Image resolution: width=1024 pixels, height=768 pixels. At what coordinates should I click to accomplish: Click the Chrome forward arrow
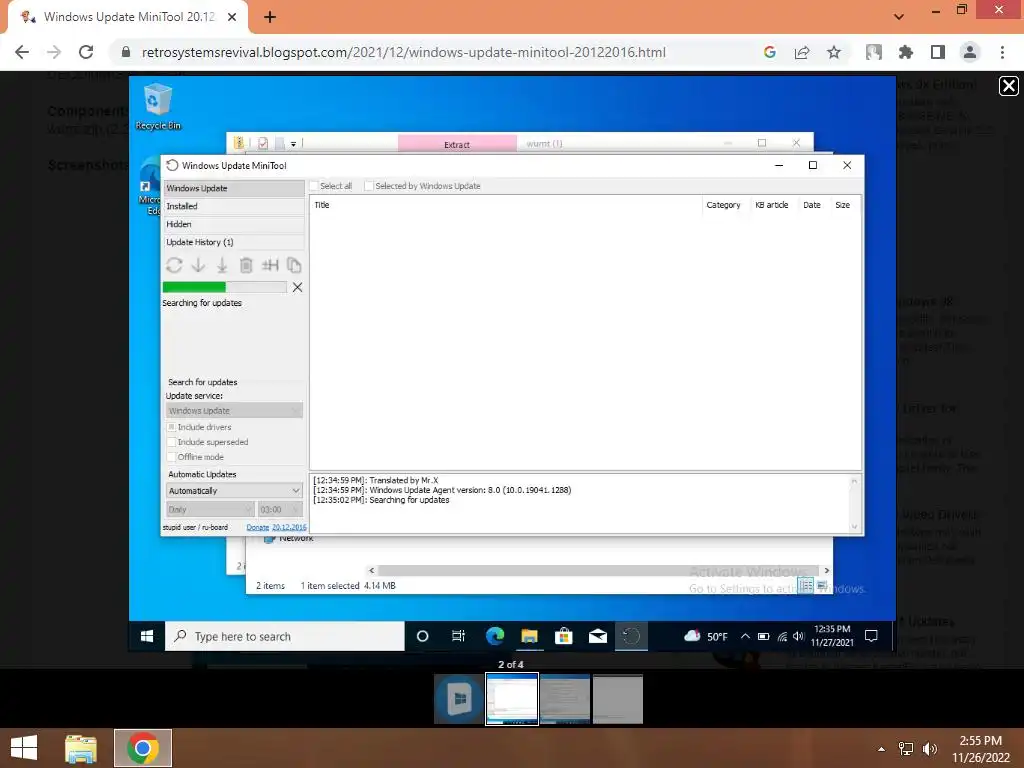pyautogui.click(x=54, y=52)
